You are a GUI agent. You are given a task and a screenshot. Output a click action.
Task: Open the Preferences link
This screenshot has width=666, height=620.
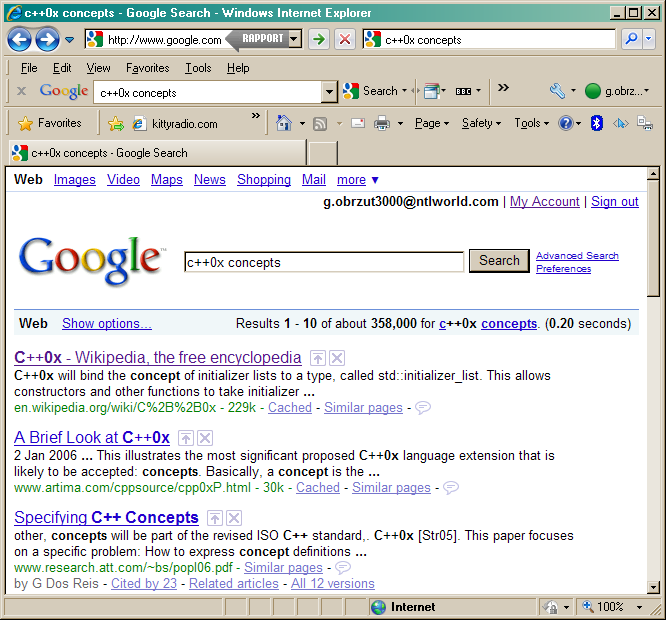[x=563, y=269]
